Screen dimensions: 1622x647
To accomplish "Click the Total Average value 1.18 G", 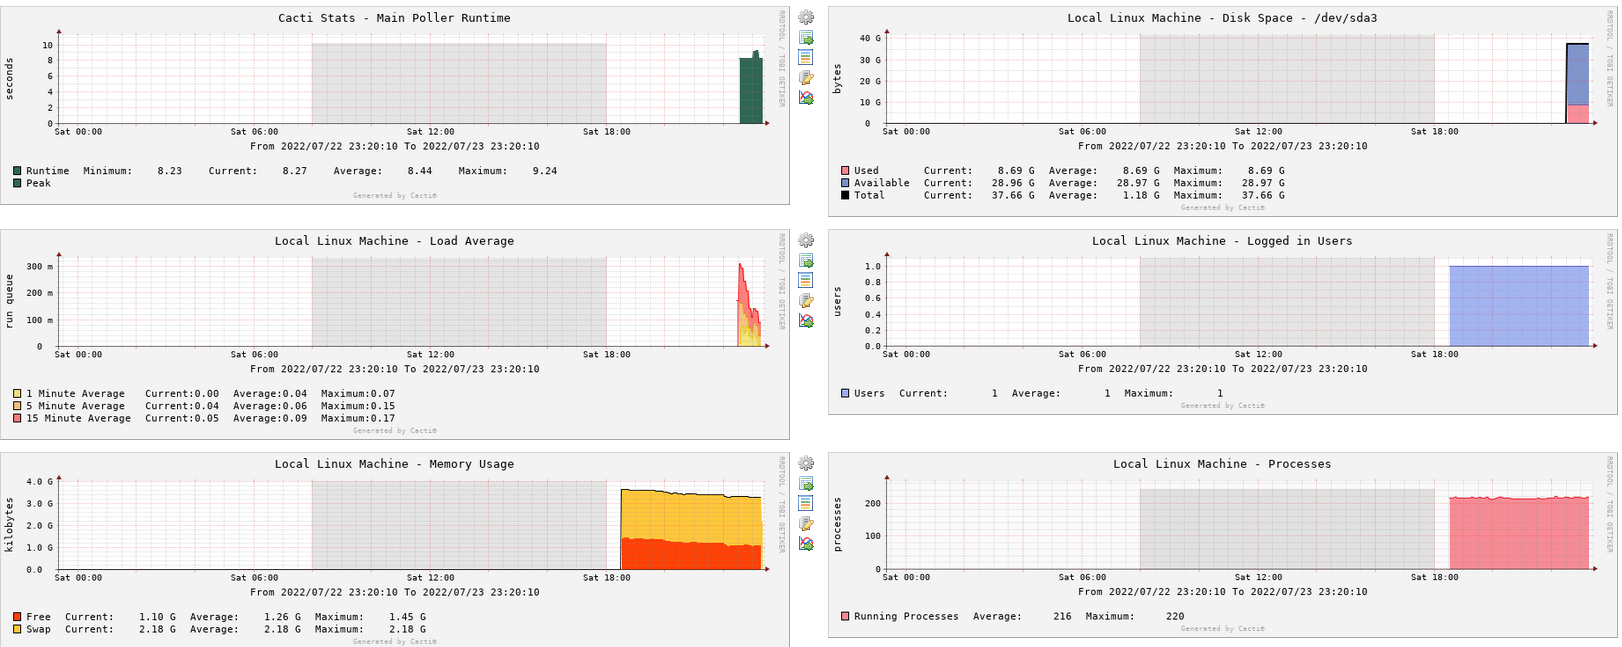I will 1141,195.
